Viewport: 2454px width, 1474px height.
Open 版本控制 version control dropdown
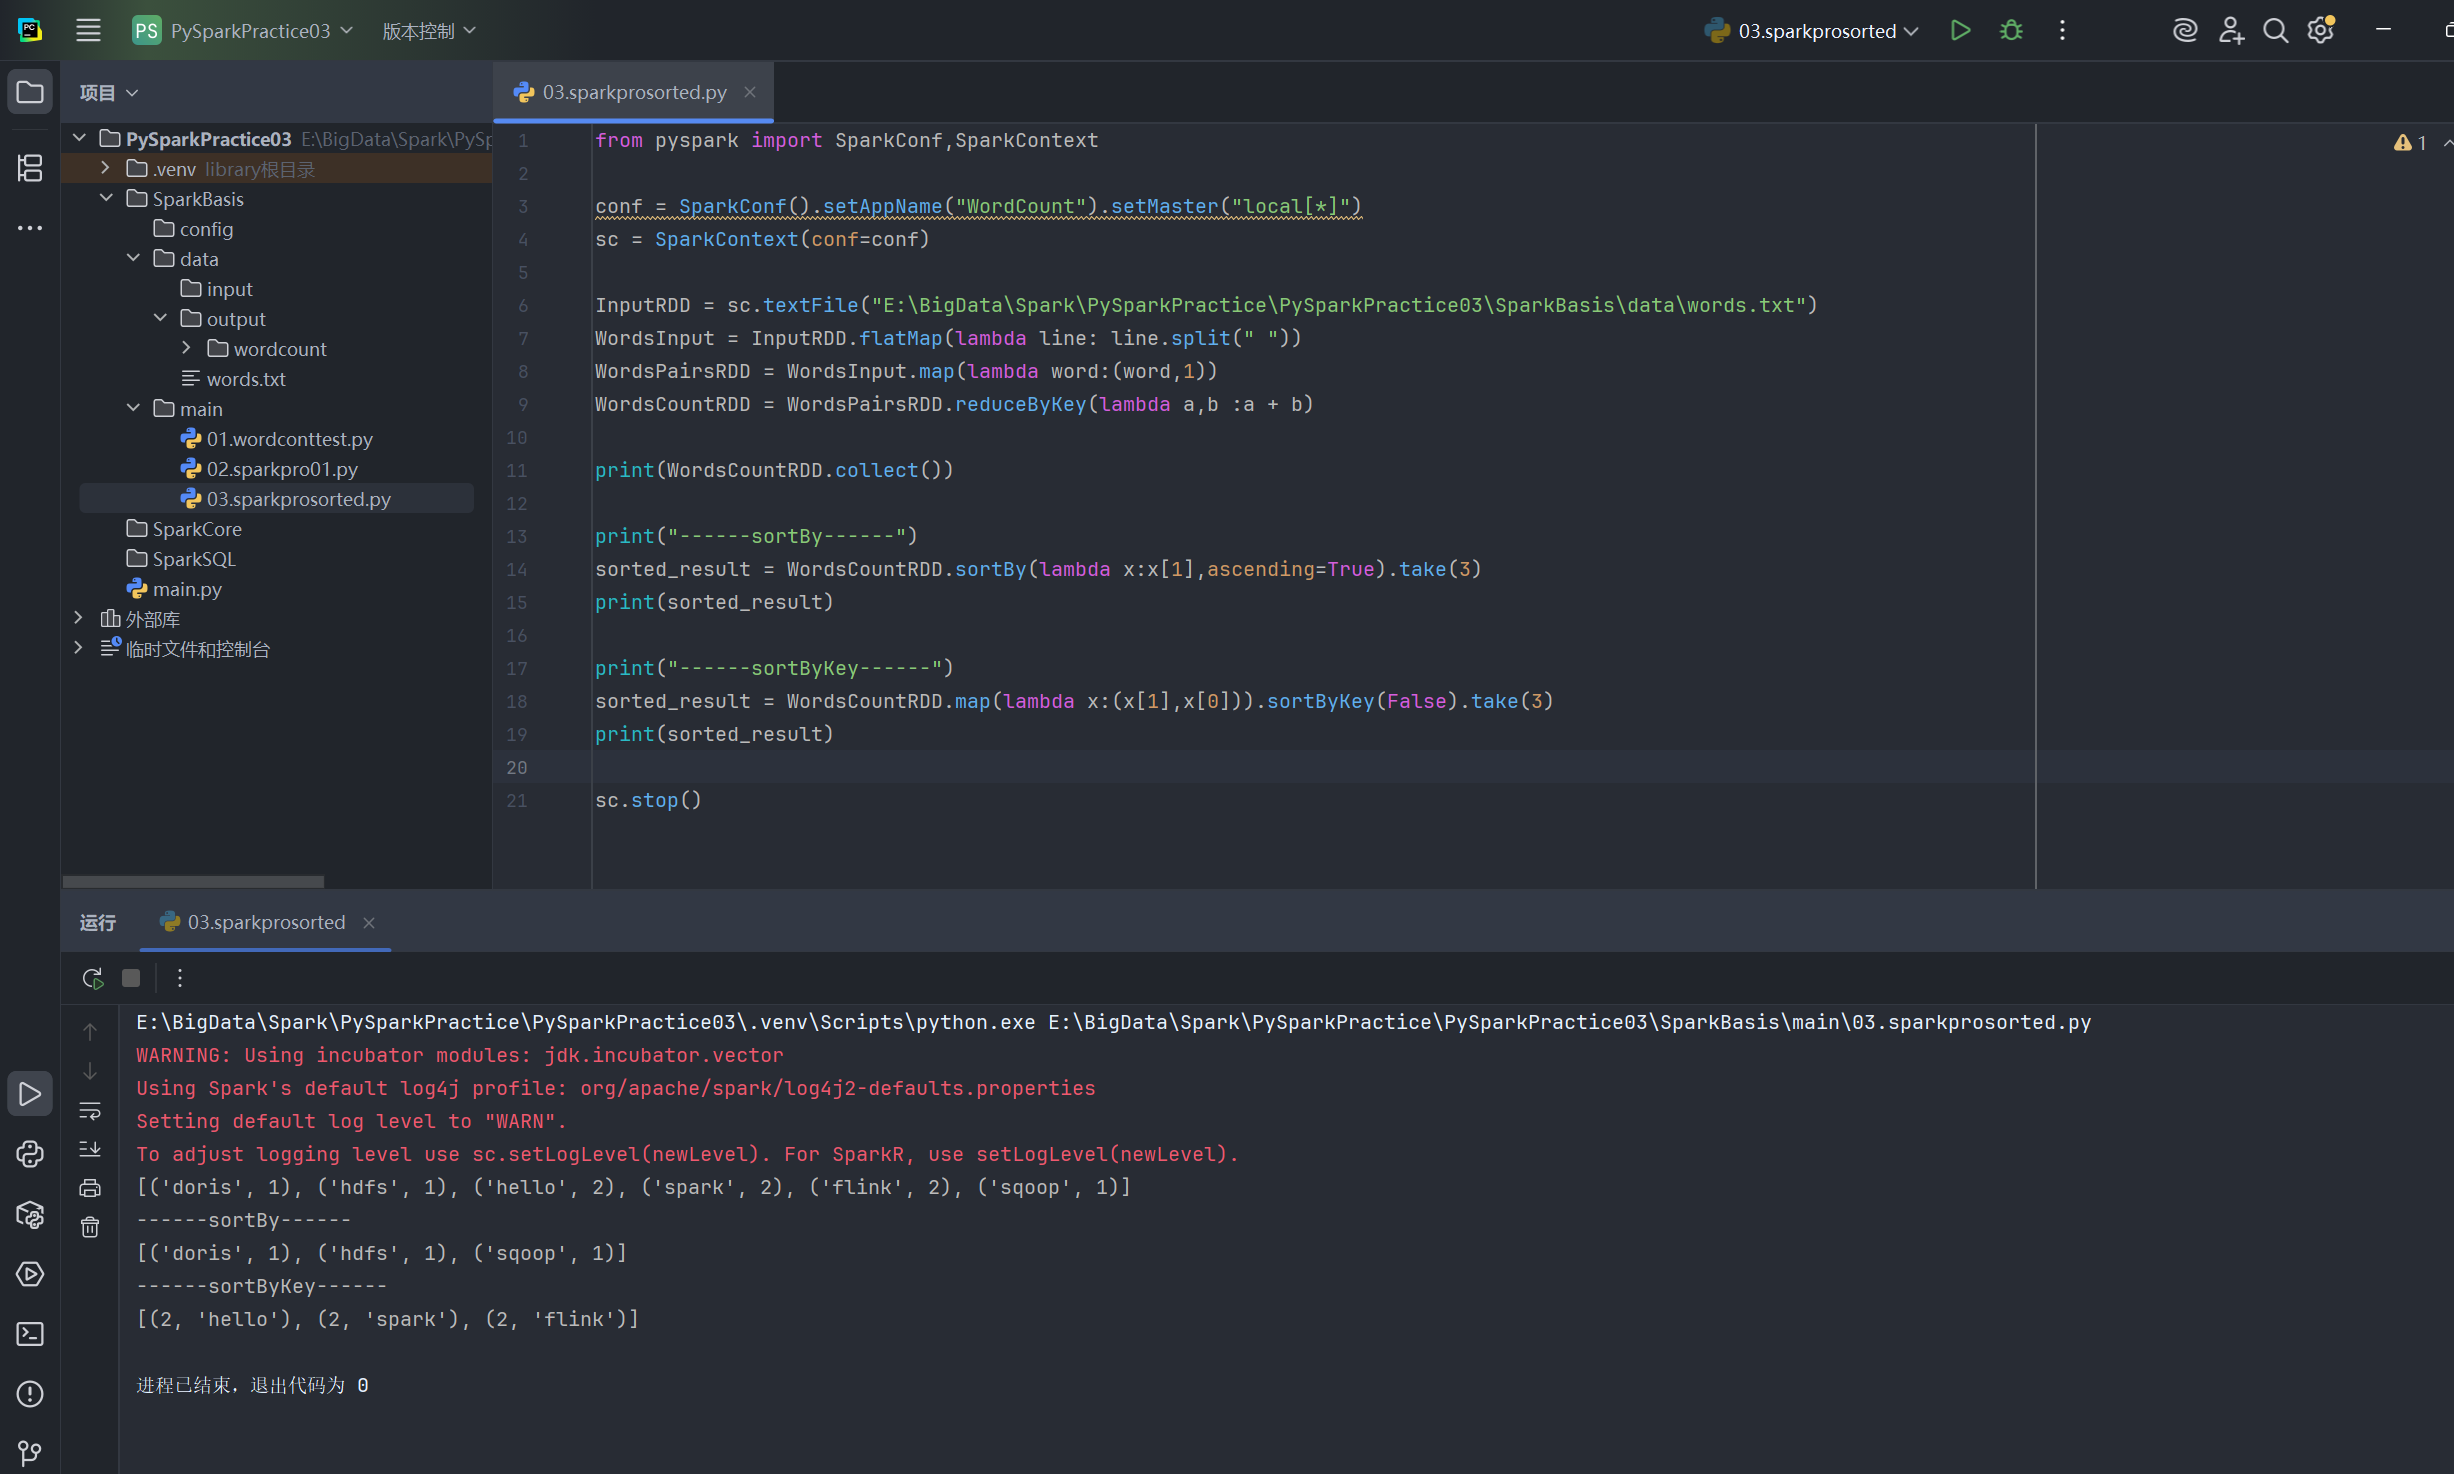[429, 31]
